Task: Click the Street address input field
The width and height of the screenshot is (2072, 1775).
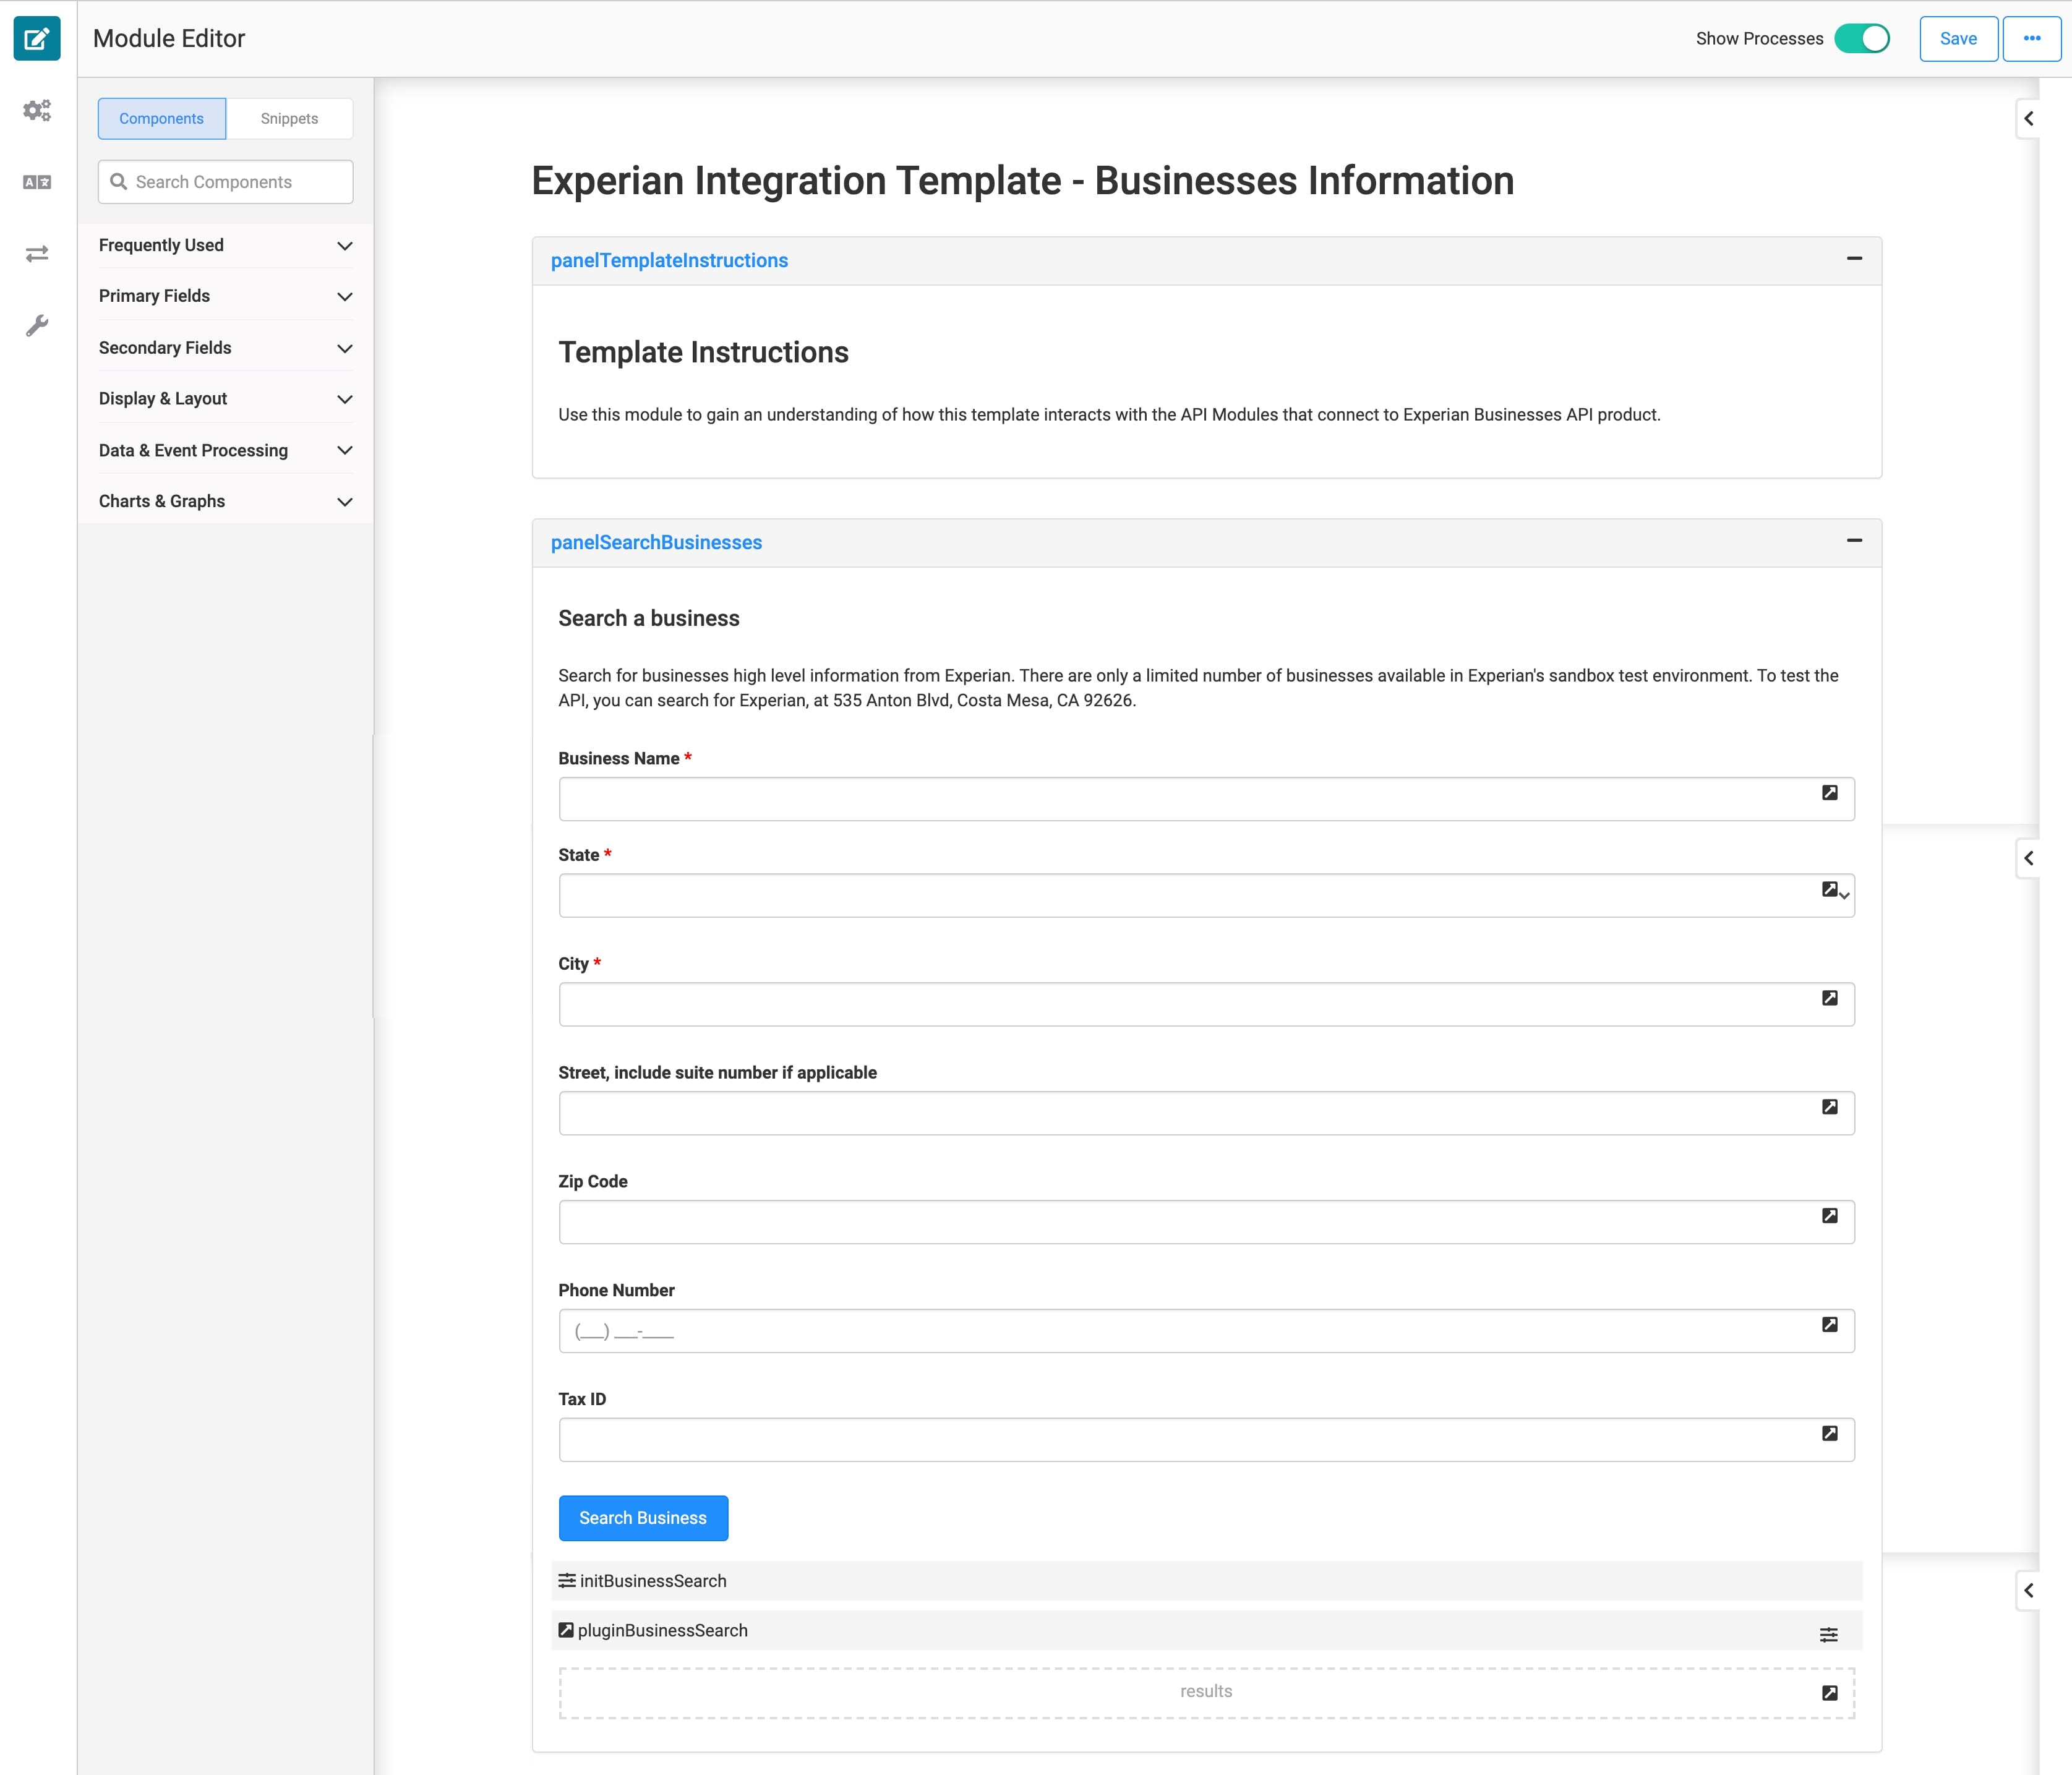Action: point(1206,1113)
